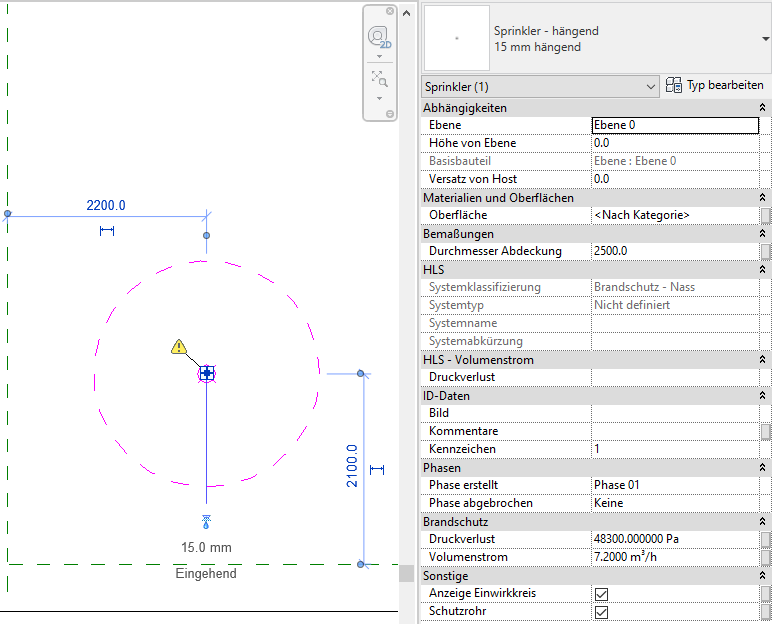Toggle the permanent dimension icon under 2200.0
This screenshot has height=624, width=772.
[x=107, y=231]
